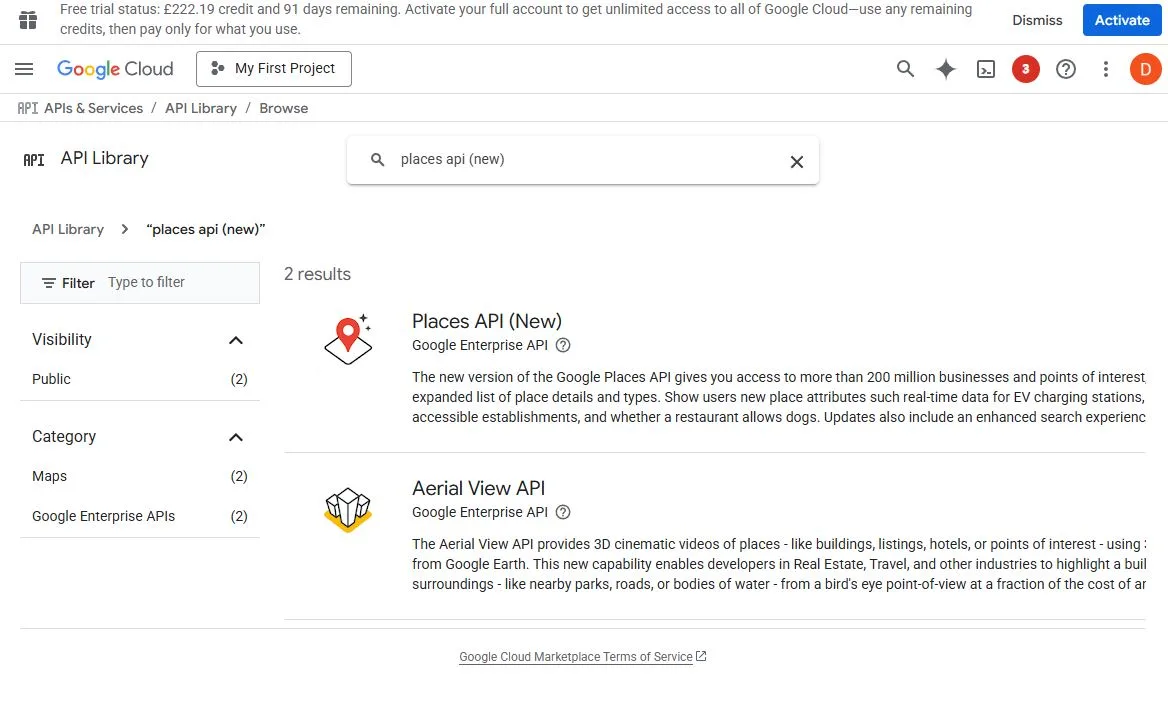
Task: Filter by Google Enterprise APIs category
Action: point(103,516)
